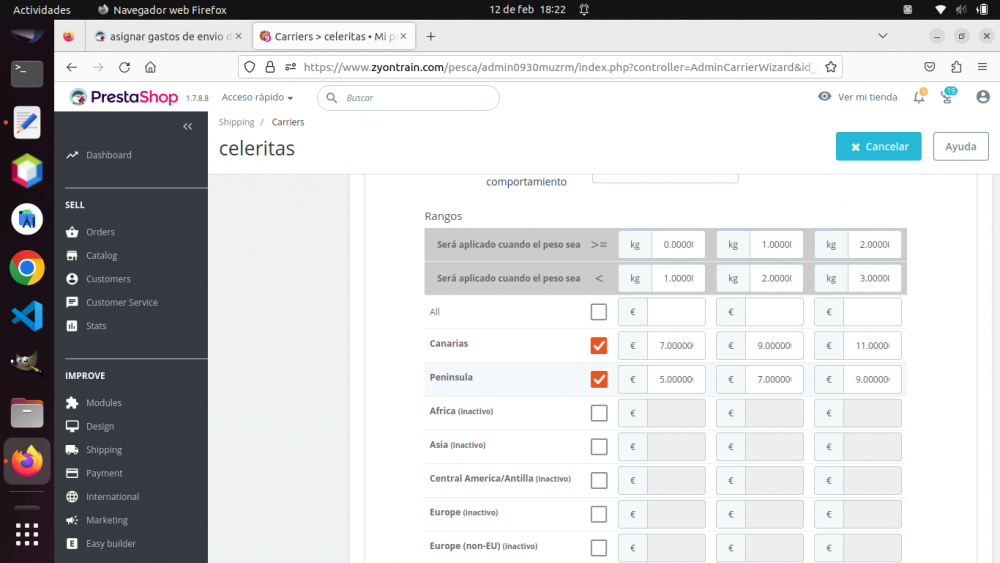This screenshot has height=563, width=1000.
Task: Show site information lock icon
Action: pyautogui.click(x=270, y=67)
